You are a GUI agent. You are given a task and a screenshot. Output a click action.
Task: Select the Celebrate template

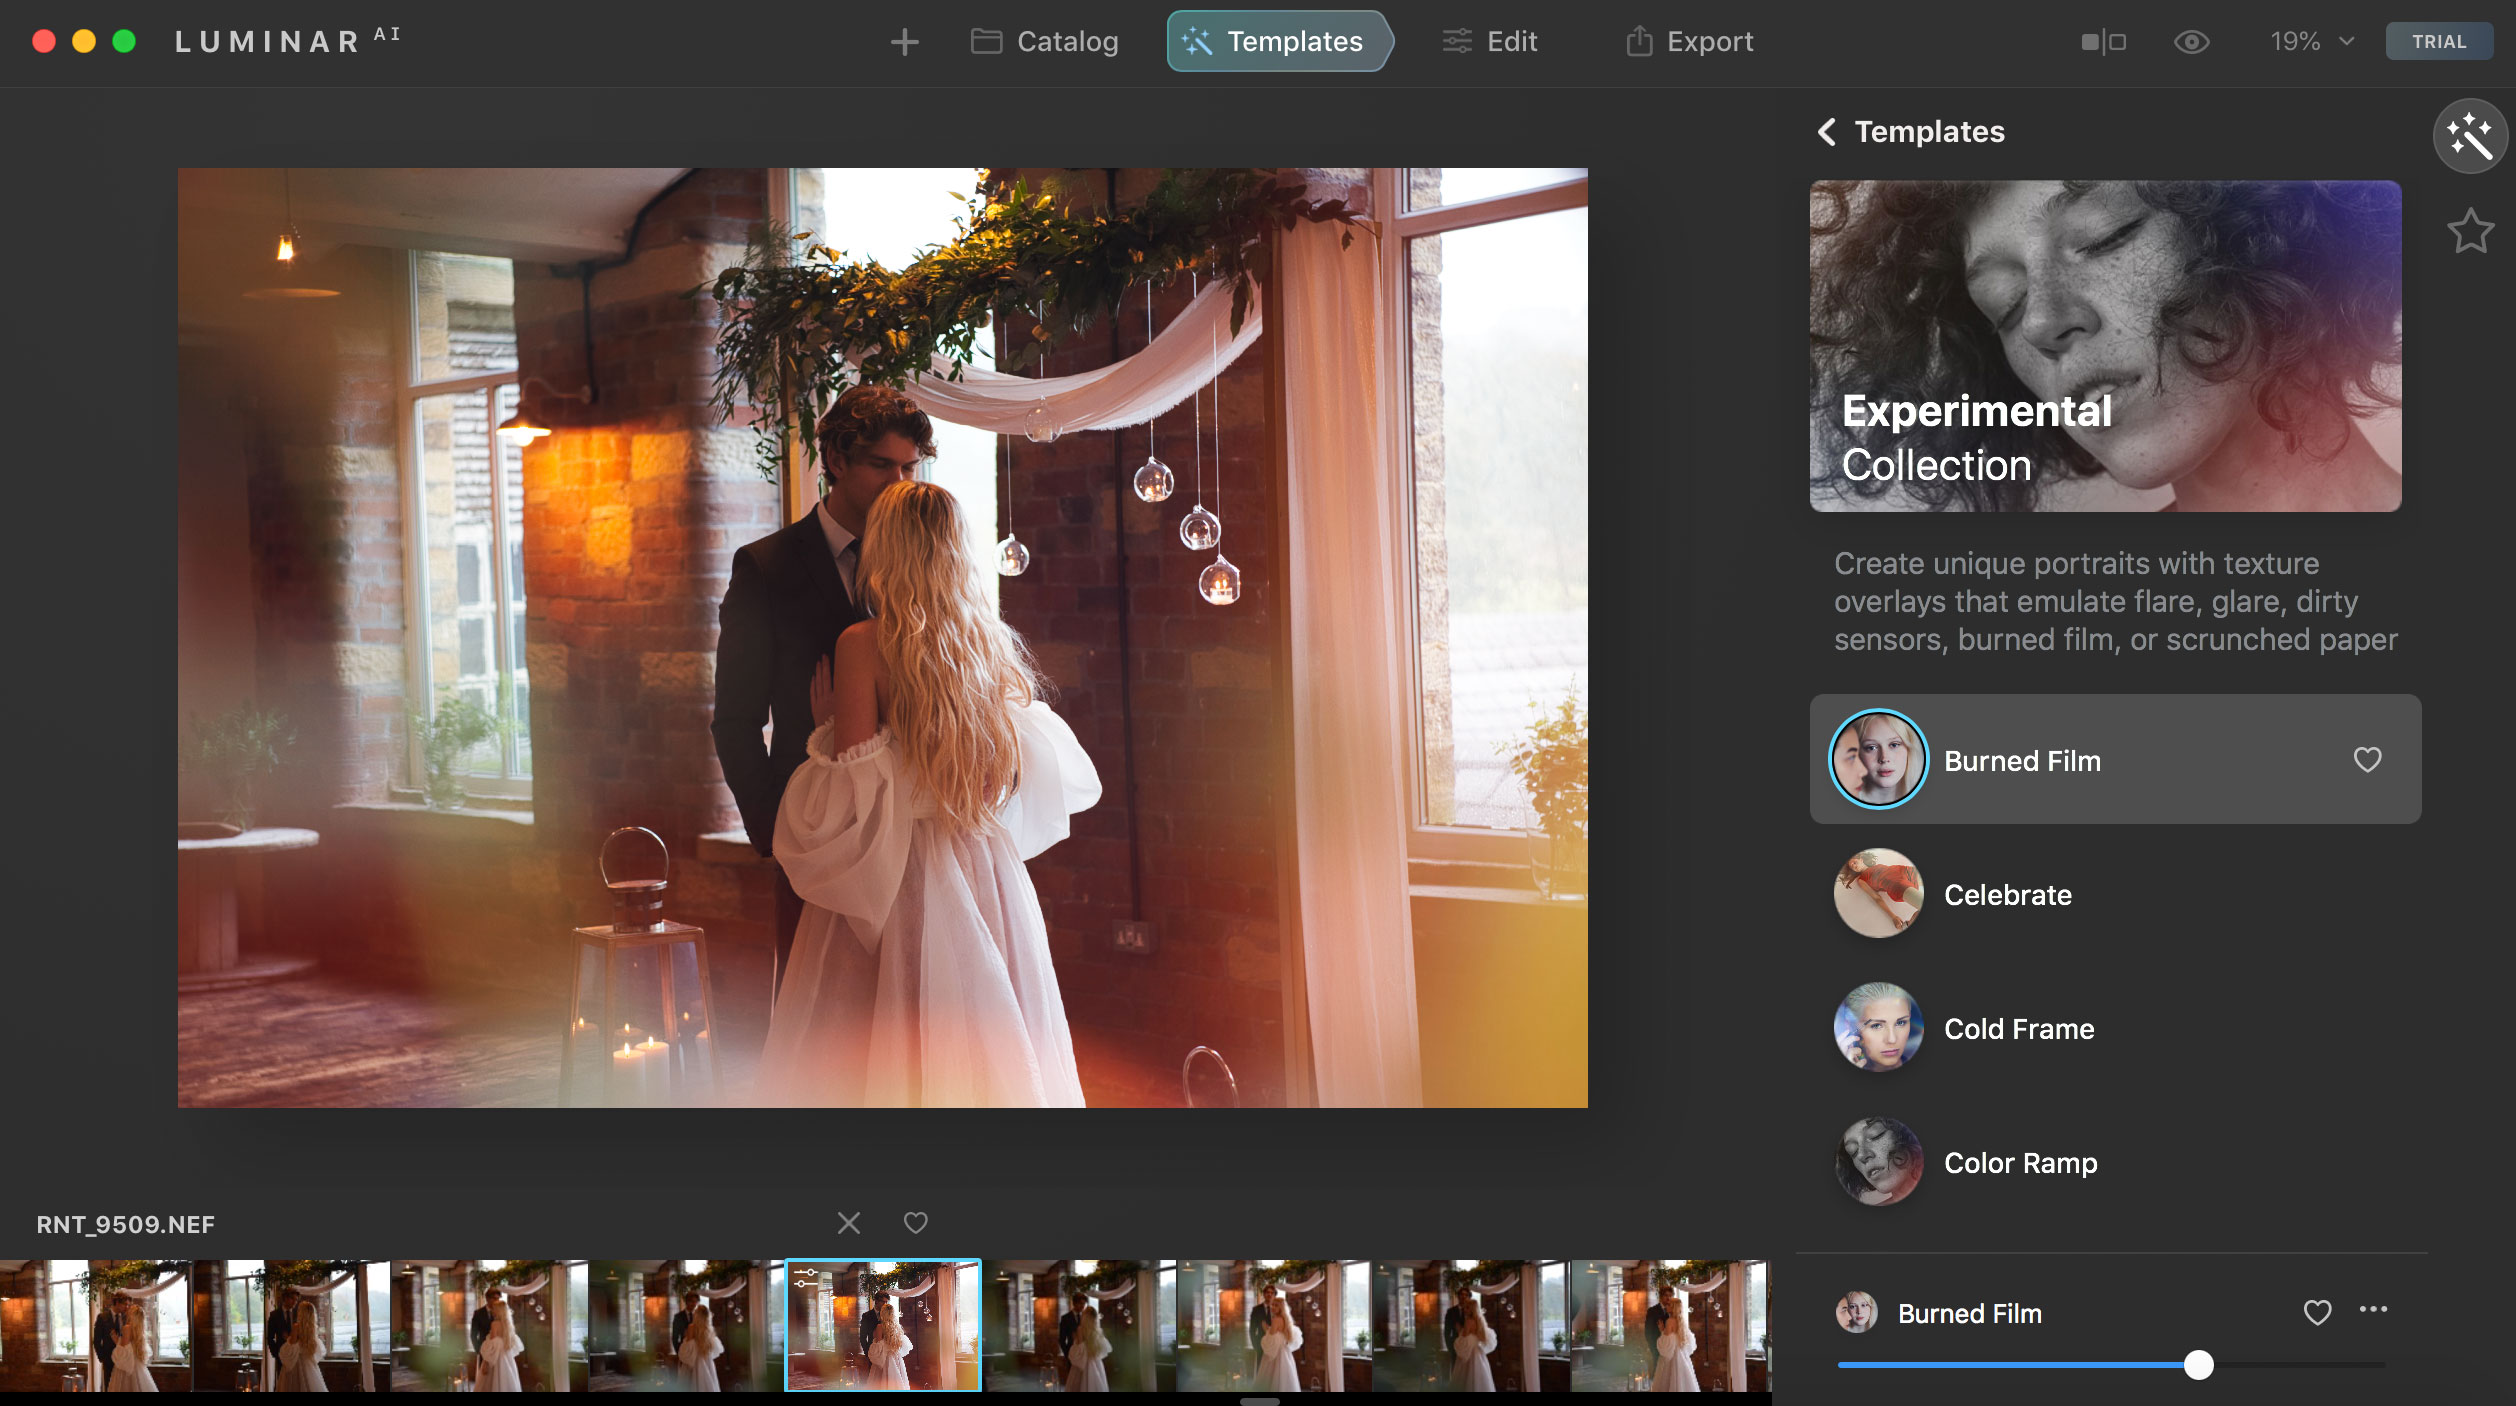pyautogui.click(x=2115, y=894)
